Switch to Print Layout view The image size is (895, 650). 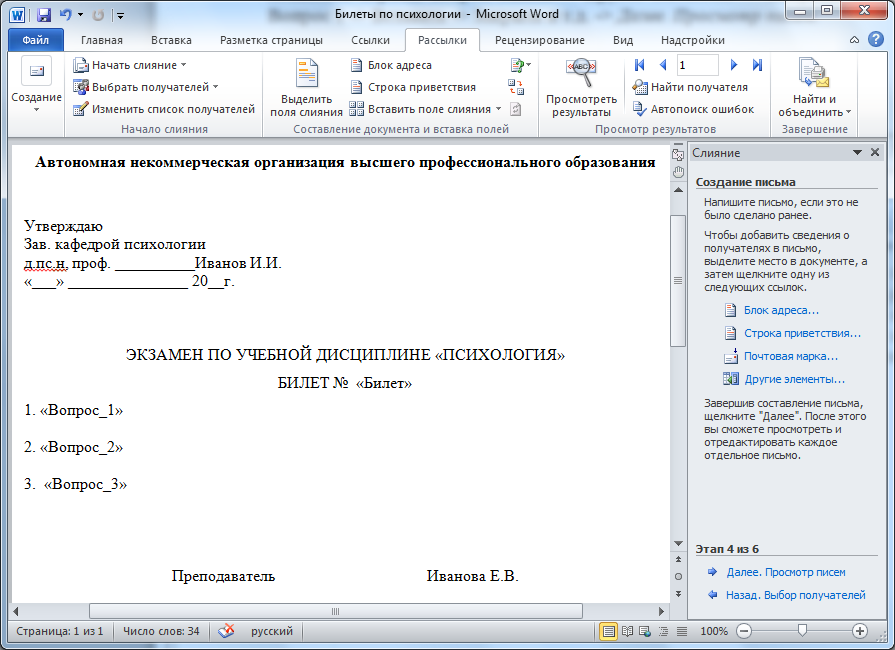click(x=608, y=632)
